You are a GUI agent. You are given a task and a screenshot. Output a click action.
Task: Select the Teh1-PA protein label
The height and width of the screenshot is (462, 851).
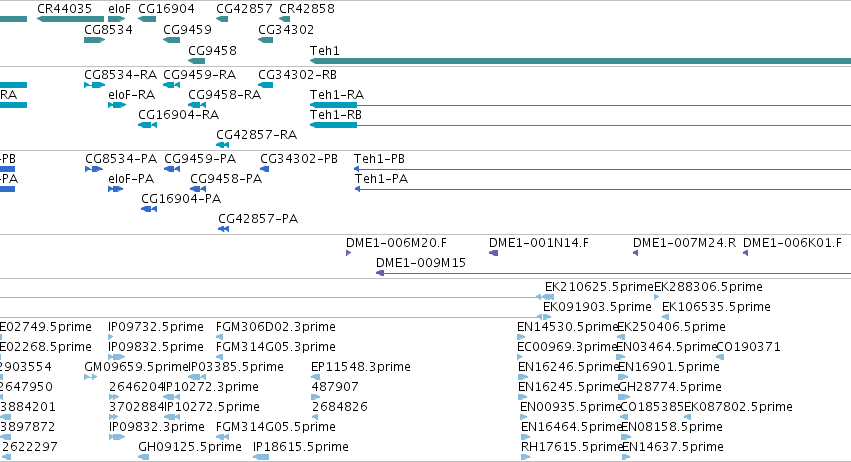[x=382, y=179]
